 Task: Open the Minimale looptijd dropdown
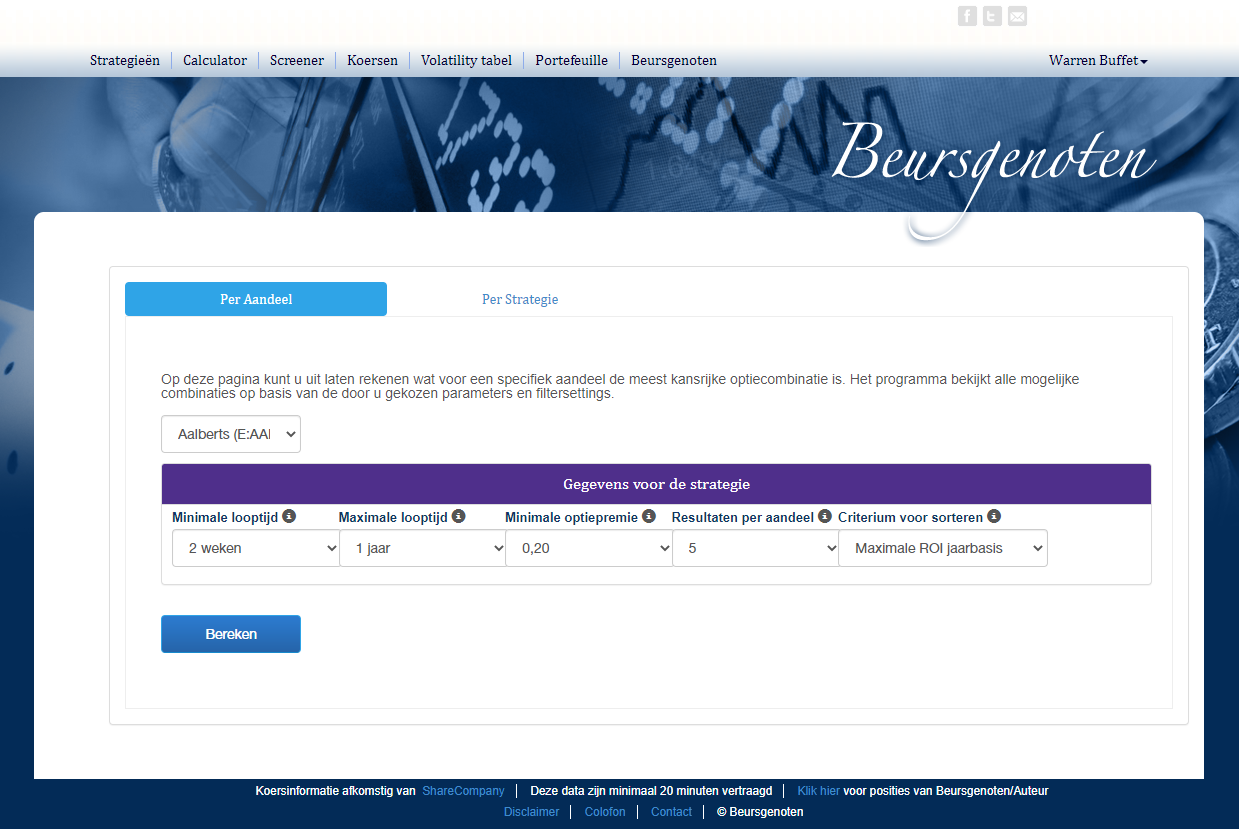point(255,548)
